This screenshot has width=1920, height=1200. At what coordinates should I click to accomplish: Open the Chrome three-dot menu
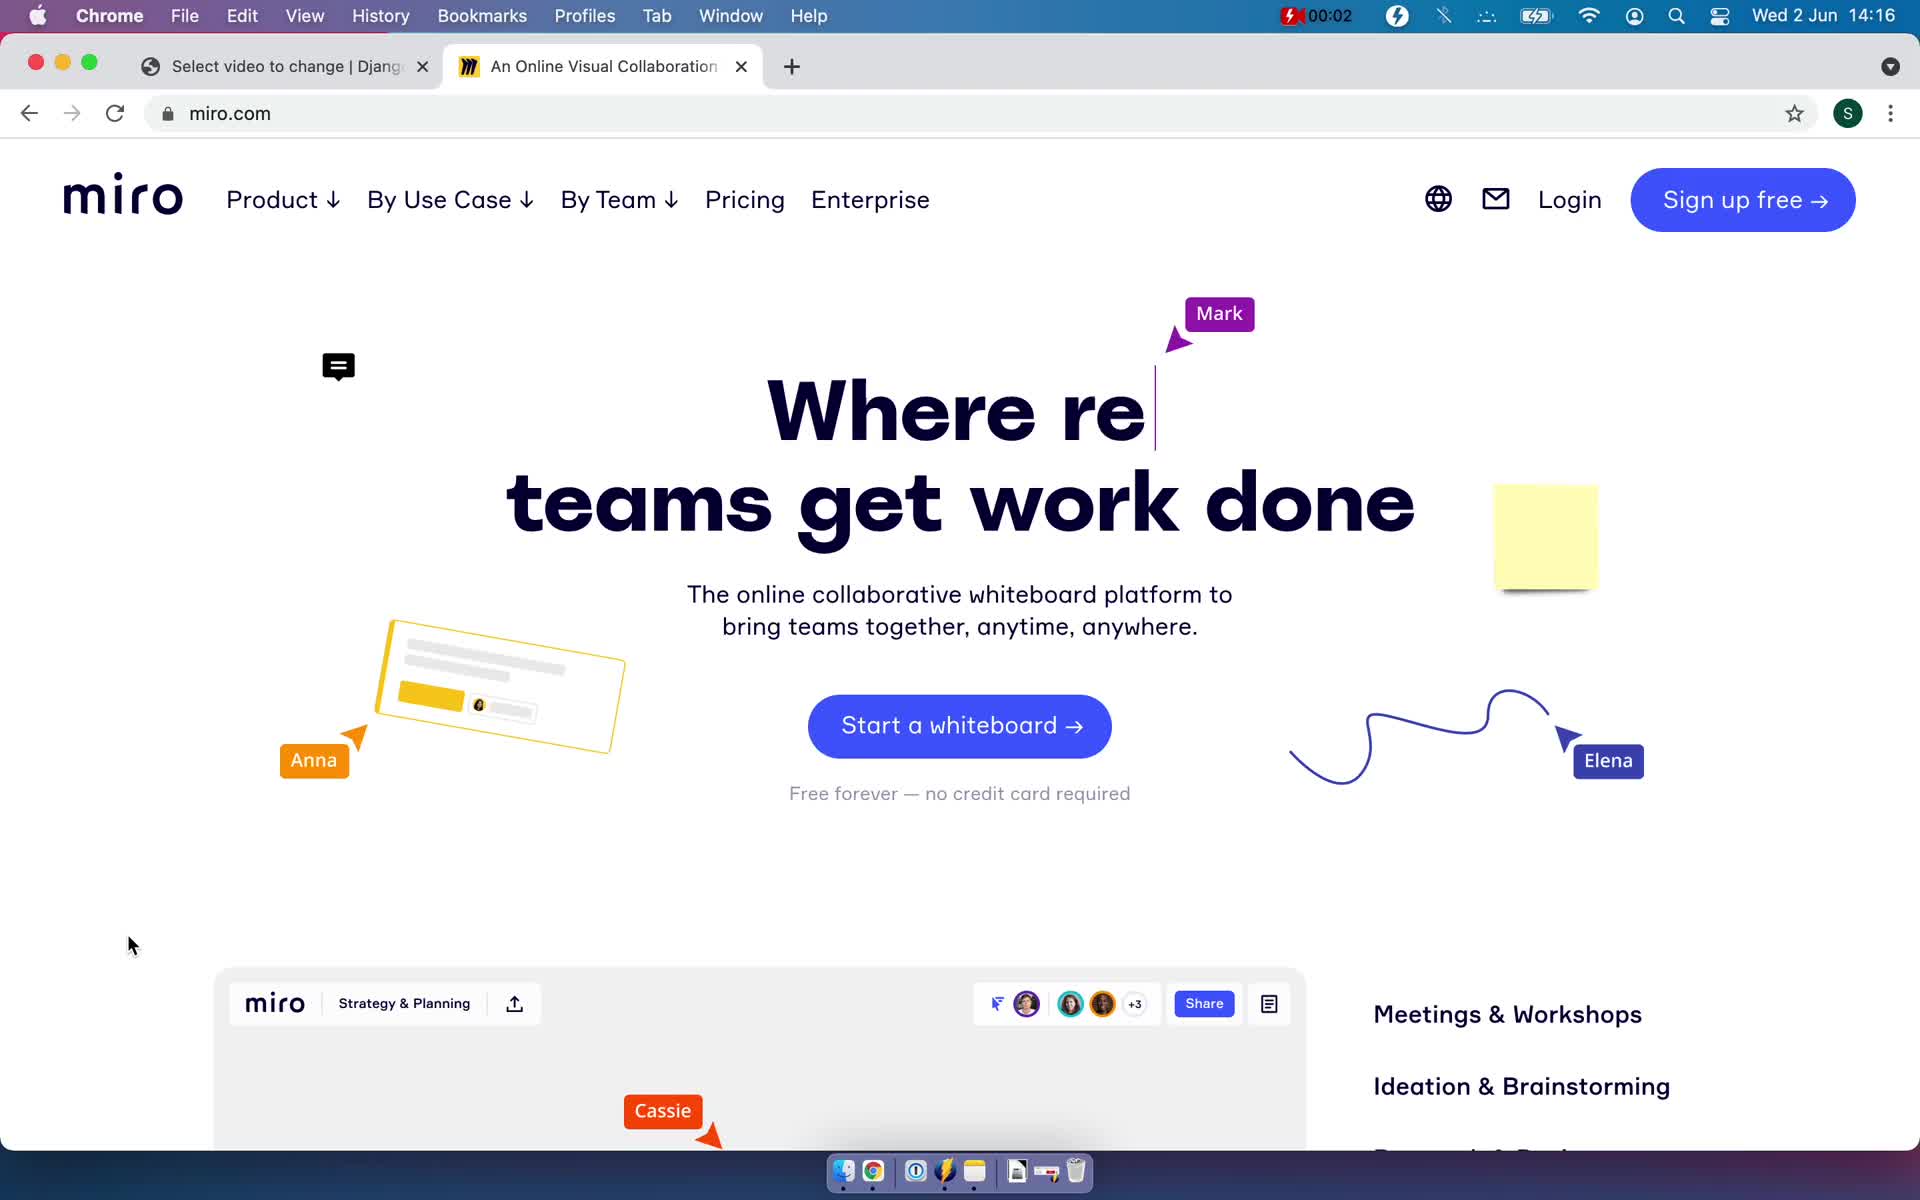click(x=1890, y=114)
